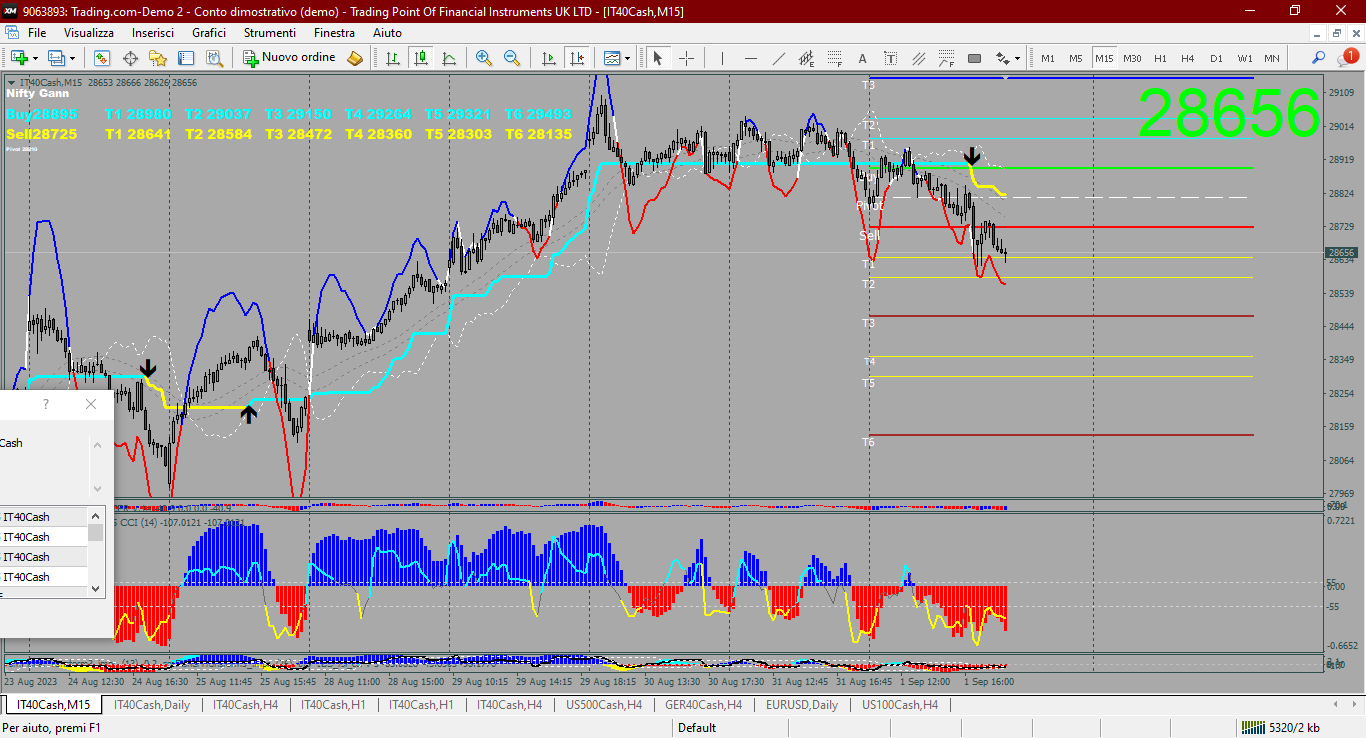Screen dimensions: 1366x738
Task: Switch to US100Cash,H4 chart tab
Action: pos(900,705)
